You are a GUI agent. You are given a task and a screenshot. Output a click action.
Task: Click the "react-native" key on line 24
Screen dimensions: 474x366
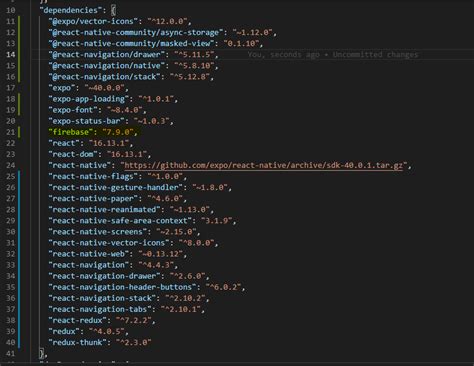click(80, 165)
